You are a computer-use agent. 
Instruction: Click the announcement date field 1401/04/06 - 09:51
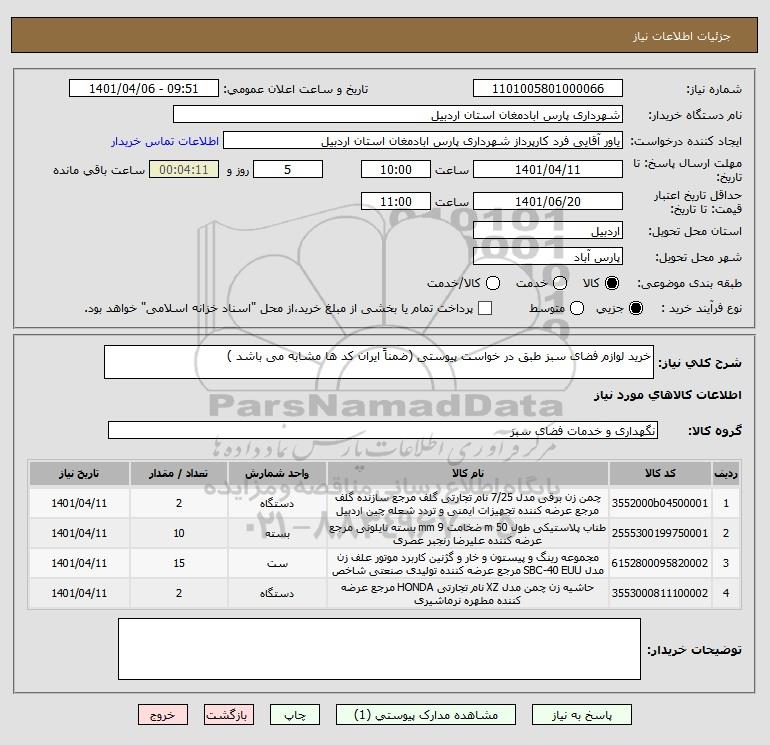click(144, 88)
